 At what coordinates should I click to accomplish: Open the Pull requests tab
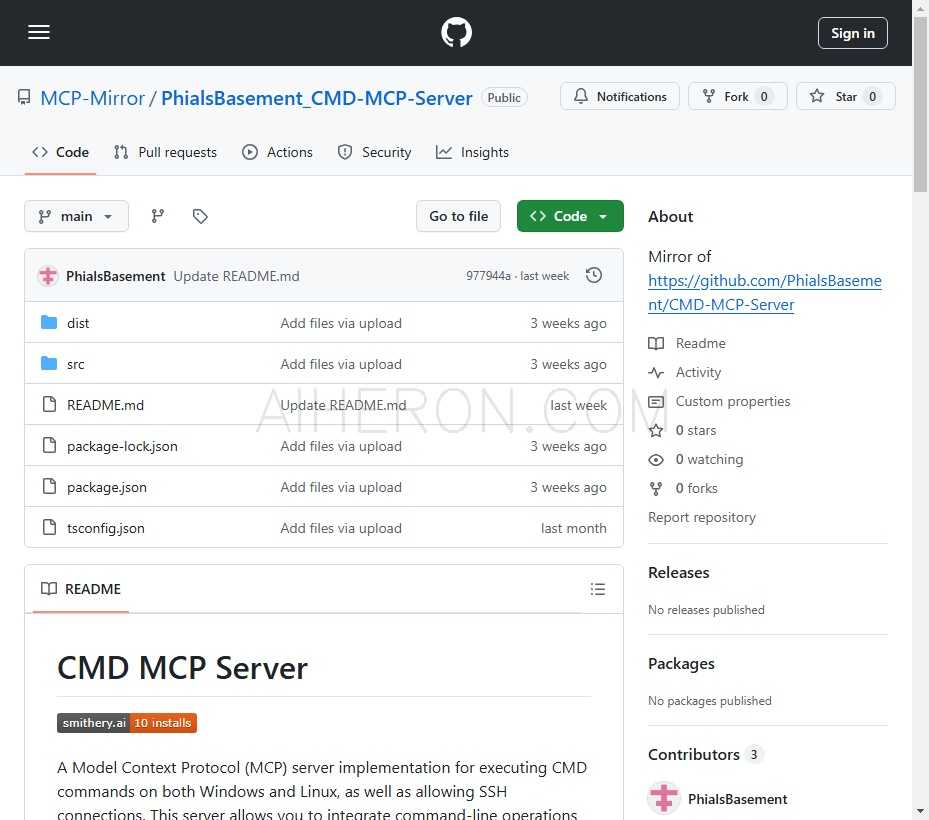[165, 152]
